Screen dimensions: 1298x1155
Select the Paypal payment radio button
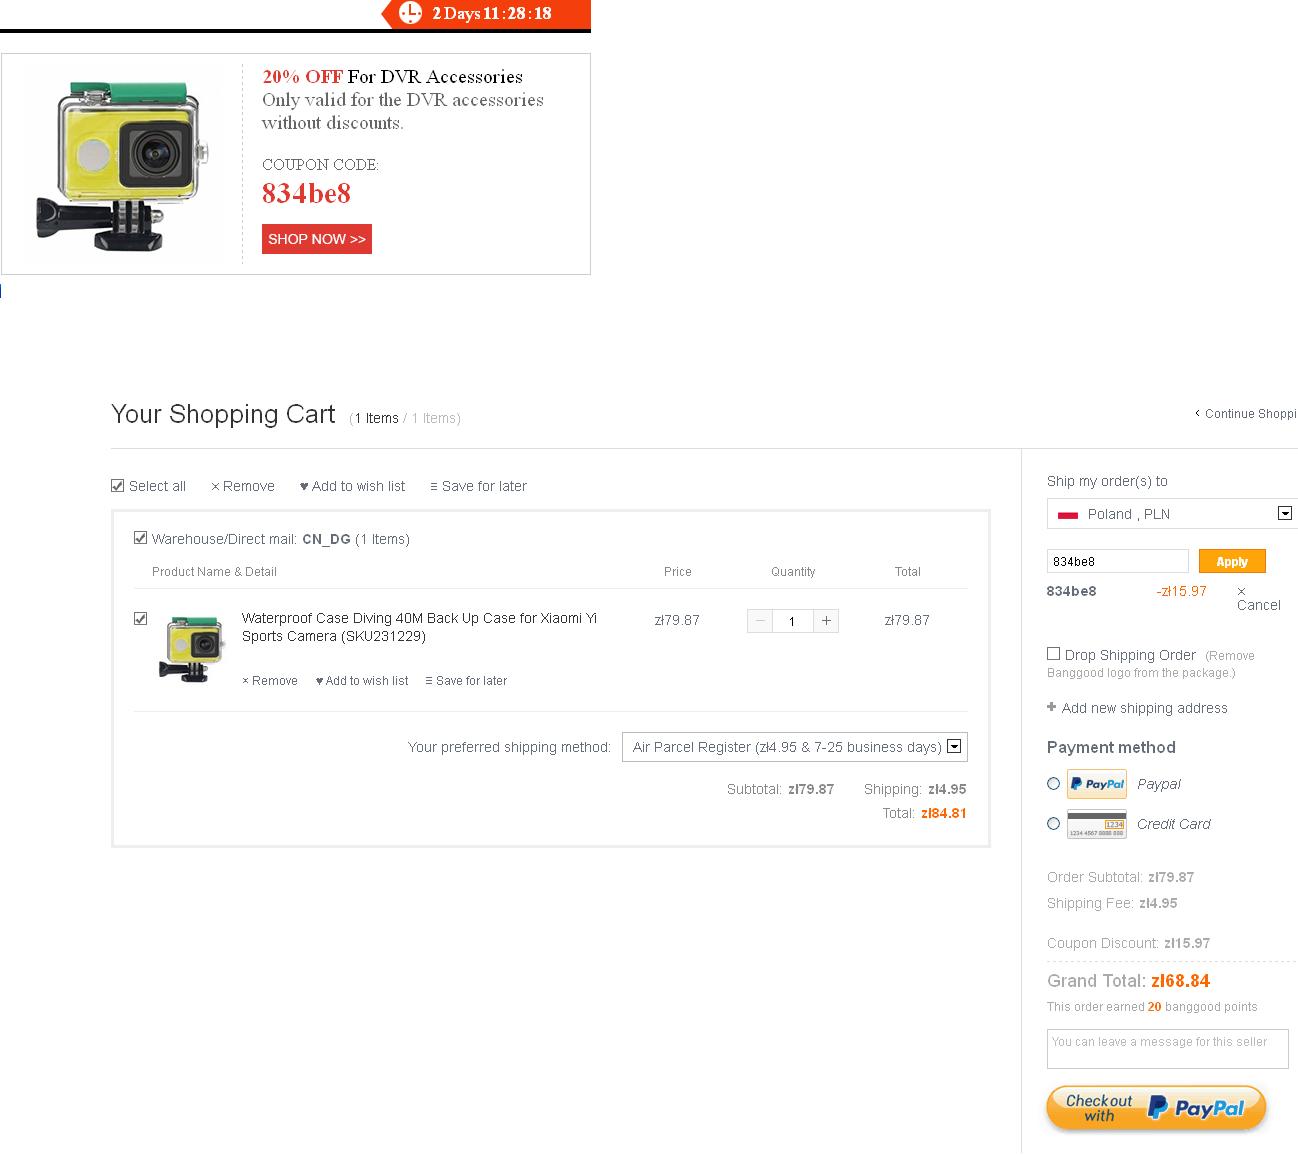pyautogui.click(x=1053, y=784)
